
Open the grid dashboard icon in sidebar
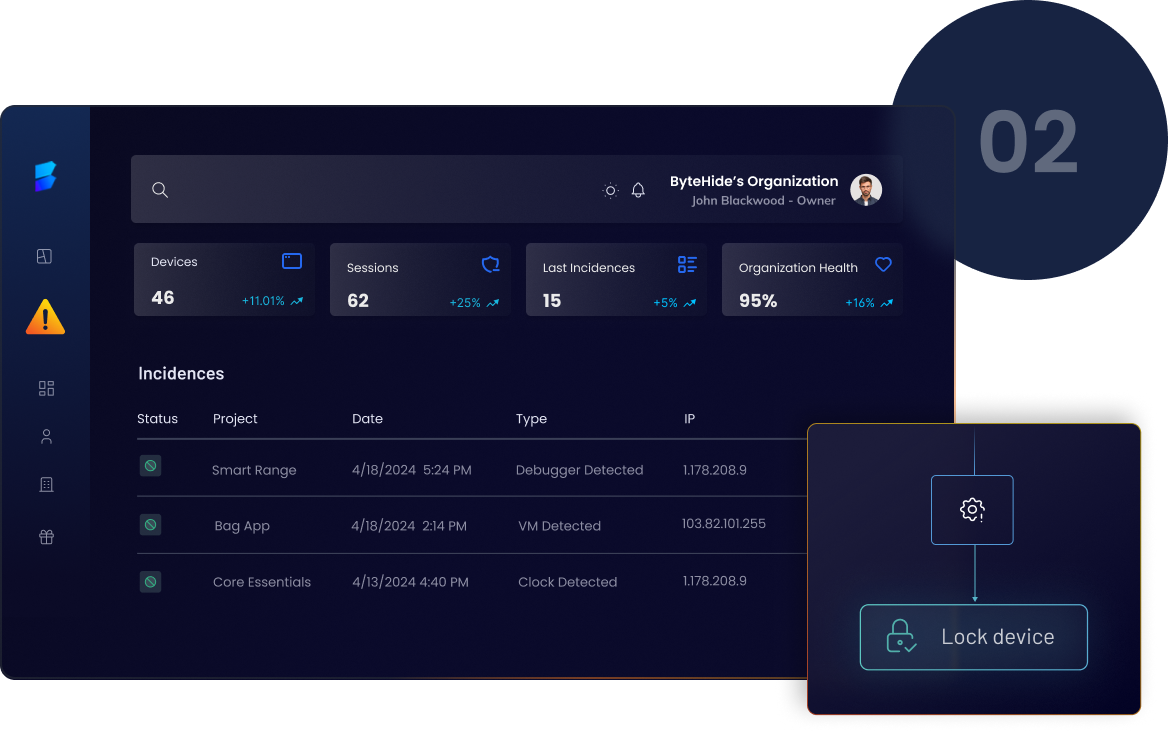(x=46, y=388)
